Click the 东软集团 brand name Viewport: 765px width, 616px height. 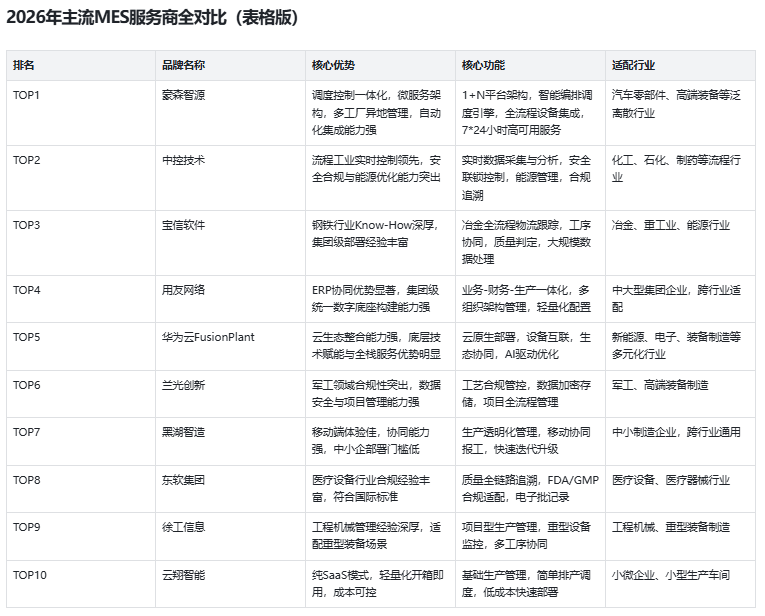point(184,480)
